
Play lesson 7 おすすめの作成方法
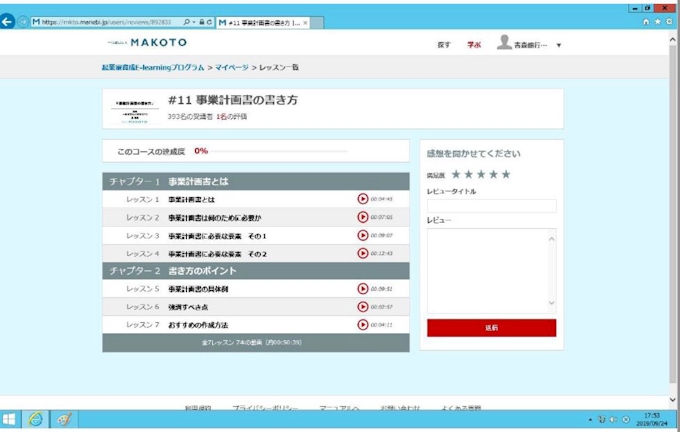pyautogui.click(x=363, y=325)
